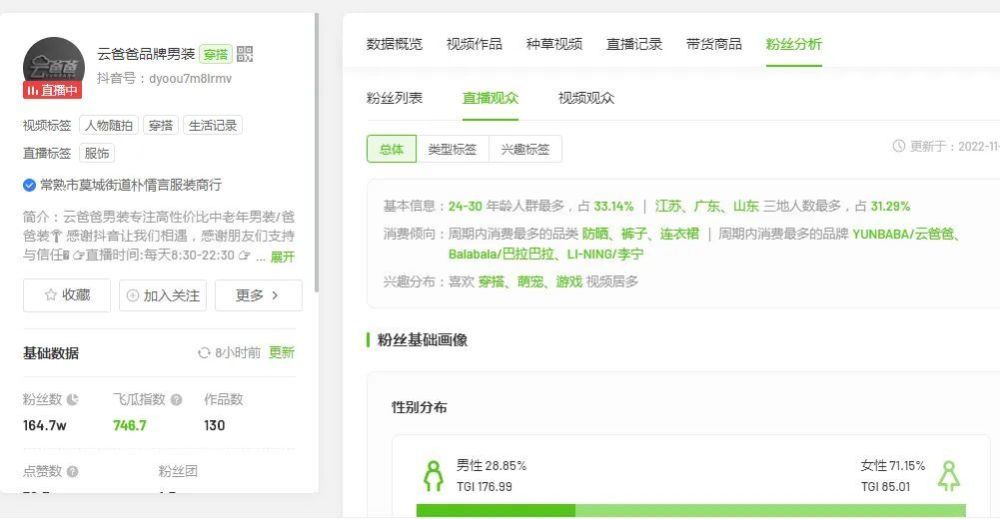The width and height of the screenshot is (1000, 519).
Task: Click the account name 云爸爸品牌男装
Action: pos(146,54)
